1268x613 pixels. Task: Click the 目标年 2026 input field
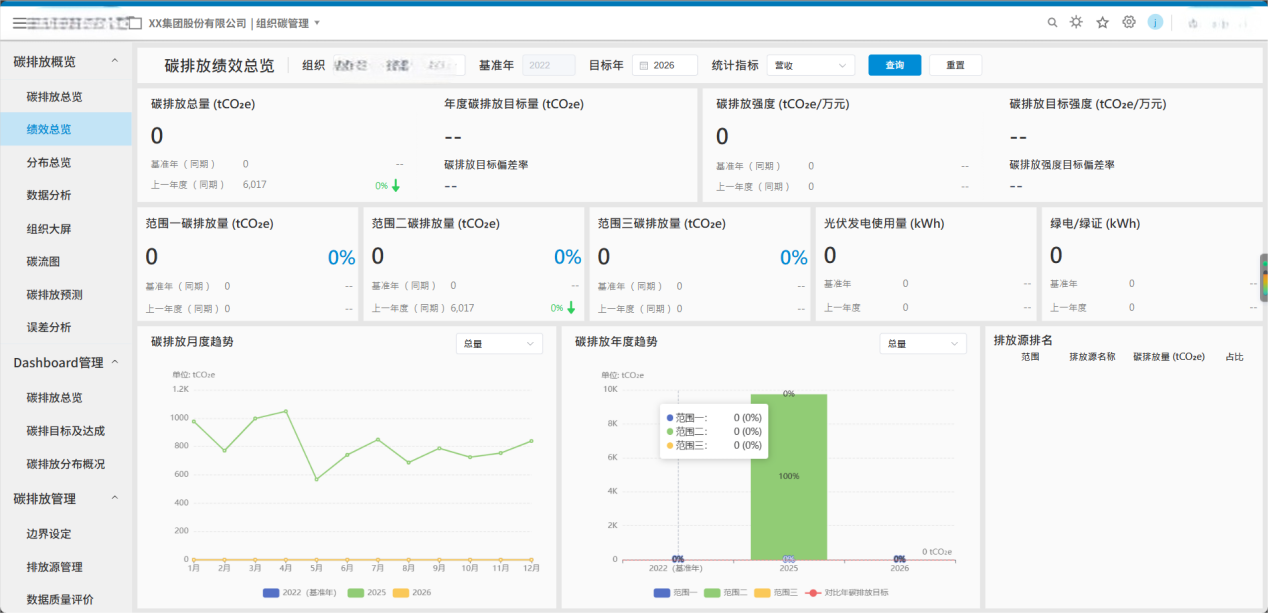[665, 65]
